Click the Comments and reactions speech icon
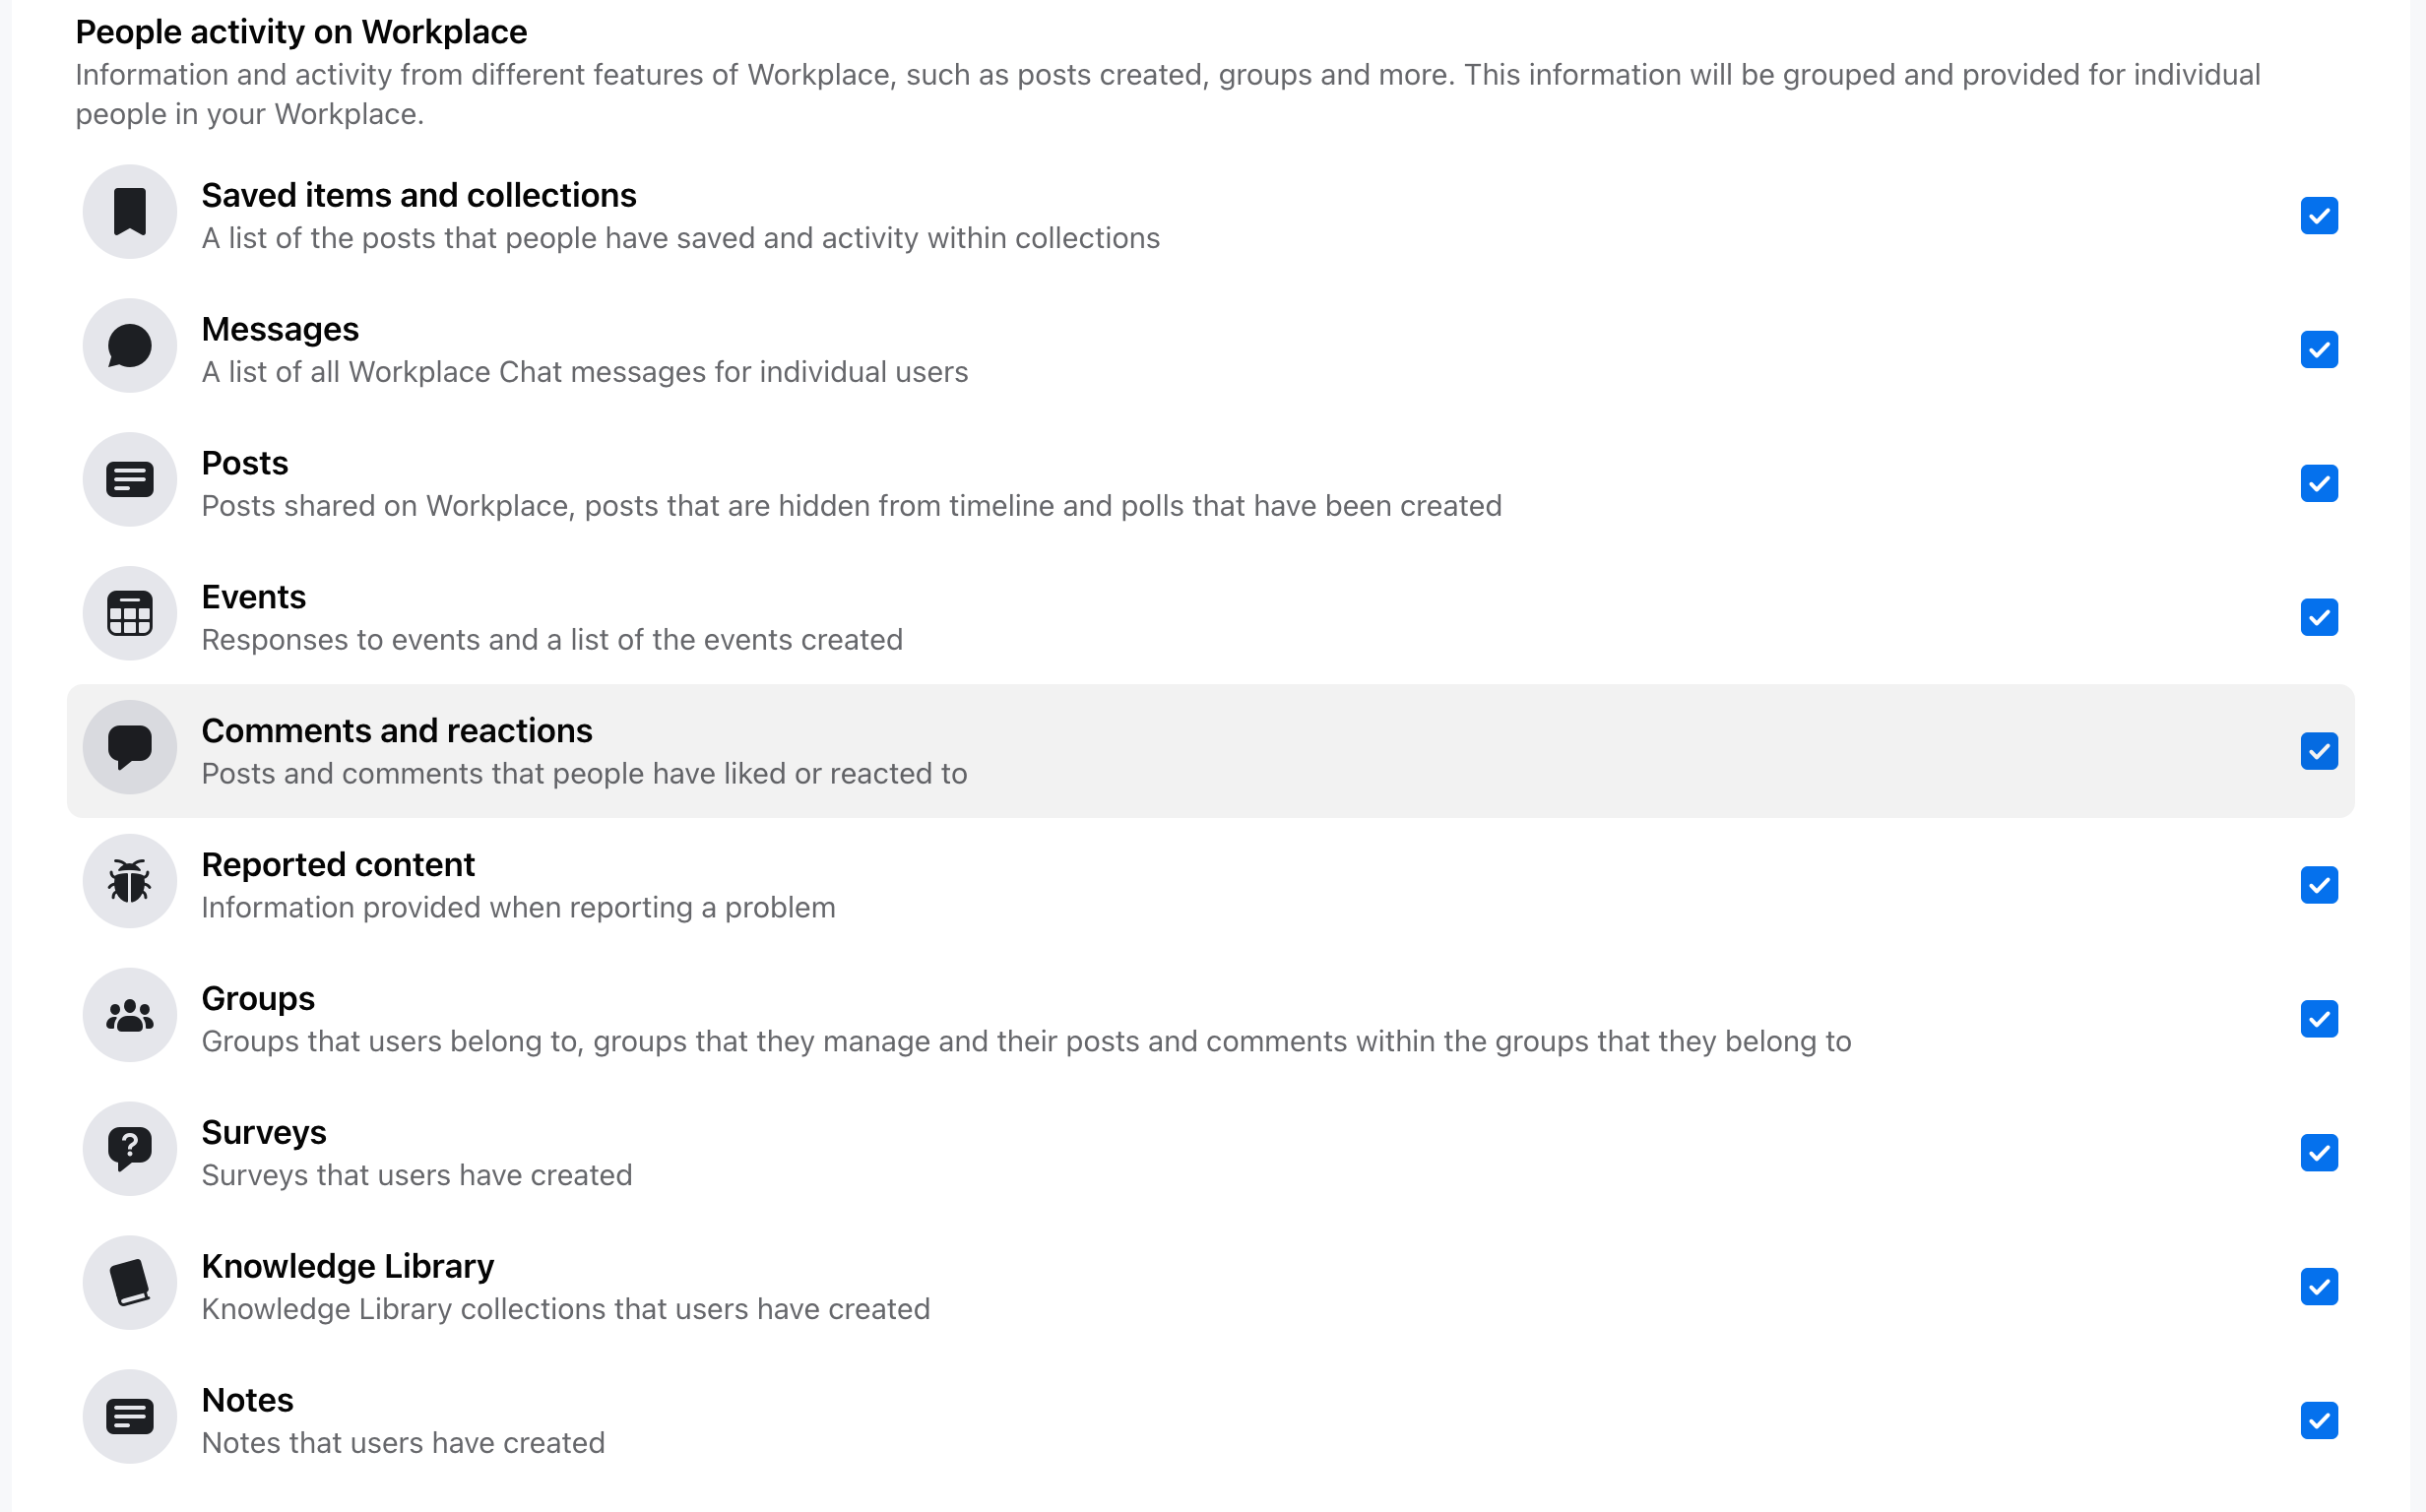This screenshot has height=1512, width=2426. (x=130, y=748)
